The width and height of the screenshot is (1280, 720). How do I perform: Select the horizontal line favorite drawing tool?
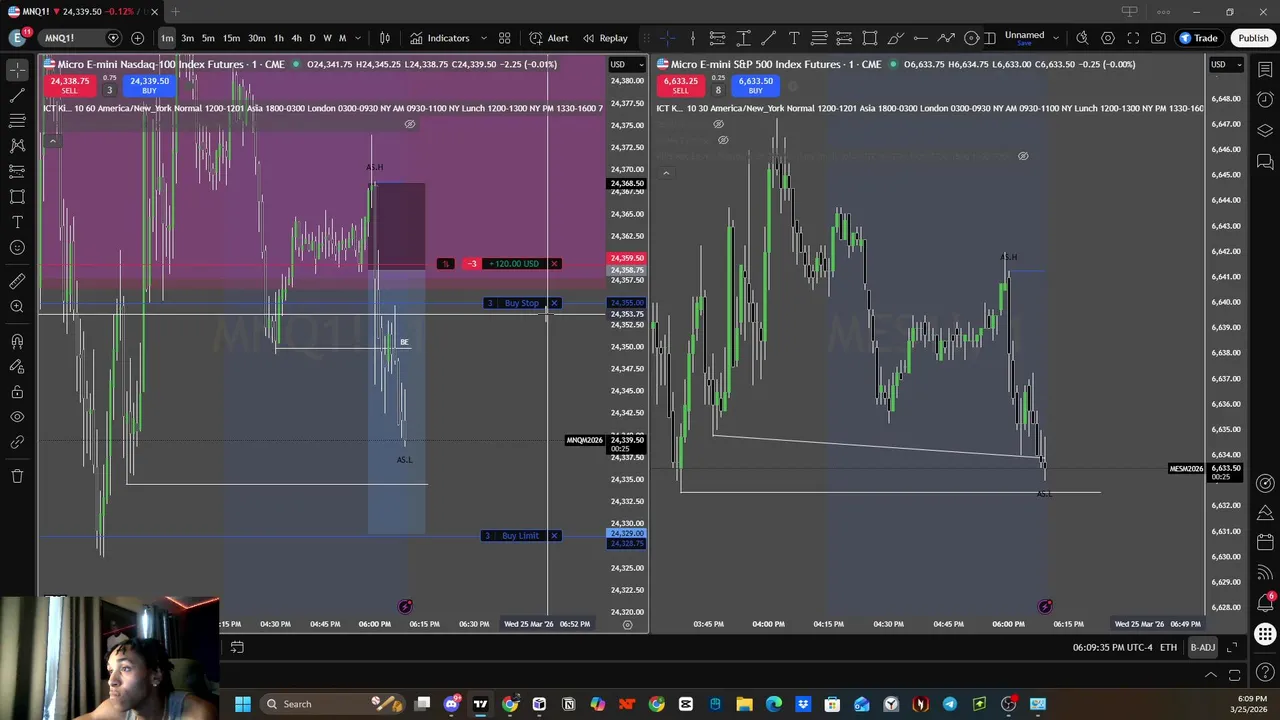click(x=920, y=38)
